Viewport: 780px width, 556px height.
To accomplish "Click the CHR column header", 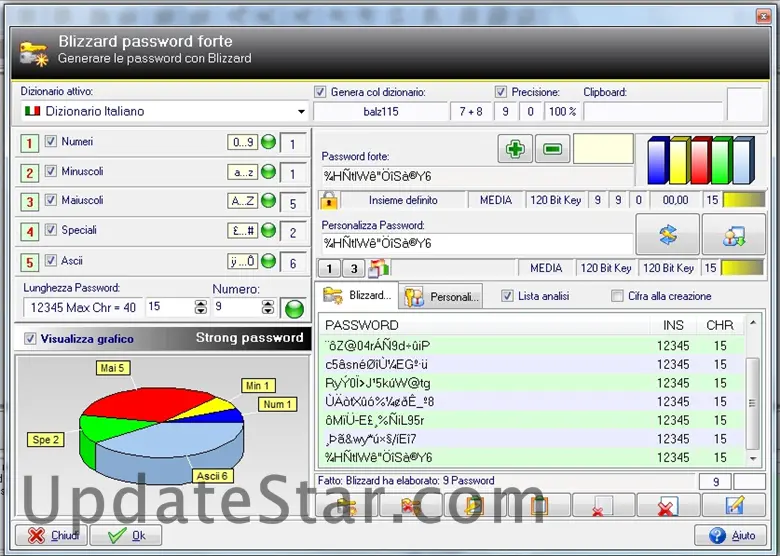I will [720, 325].
